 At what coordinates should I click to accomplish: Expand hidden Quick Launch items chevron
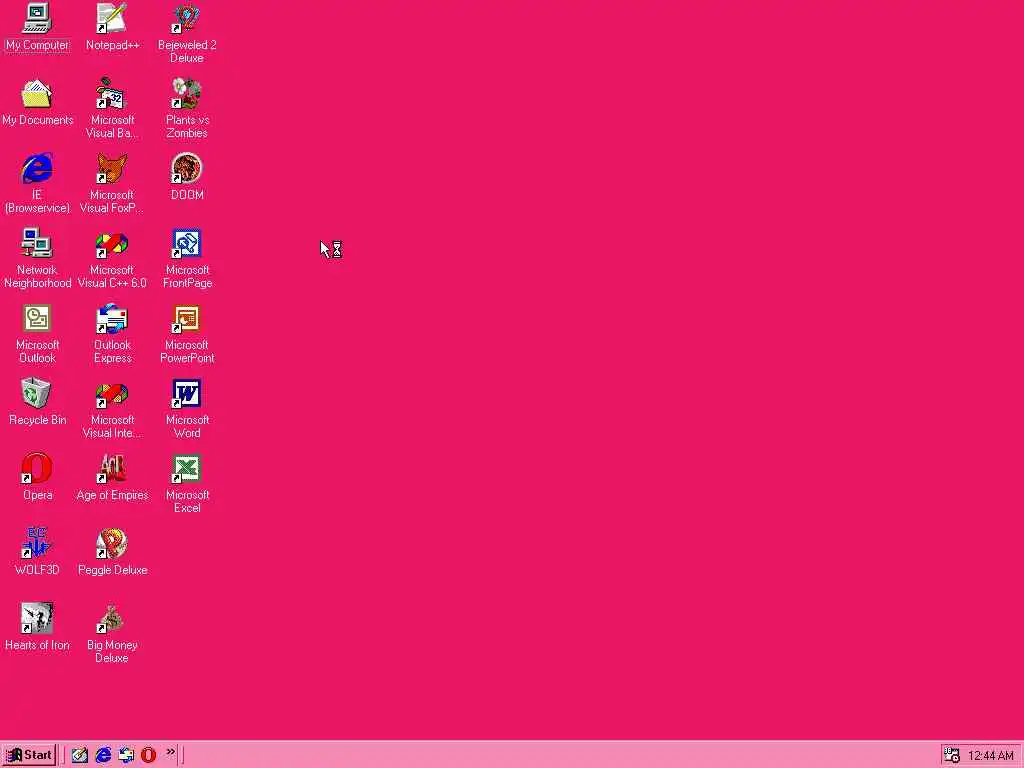(x=170, y=752)
